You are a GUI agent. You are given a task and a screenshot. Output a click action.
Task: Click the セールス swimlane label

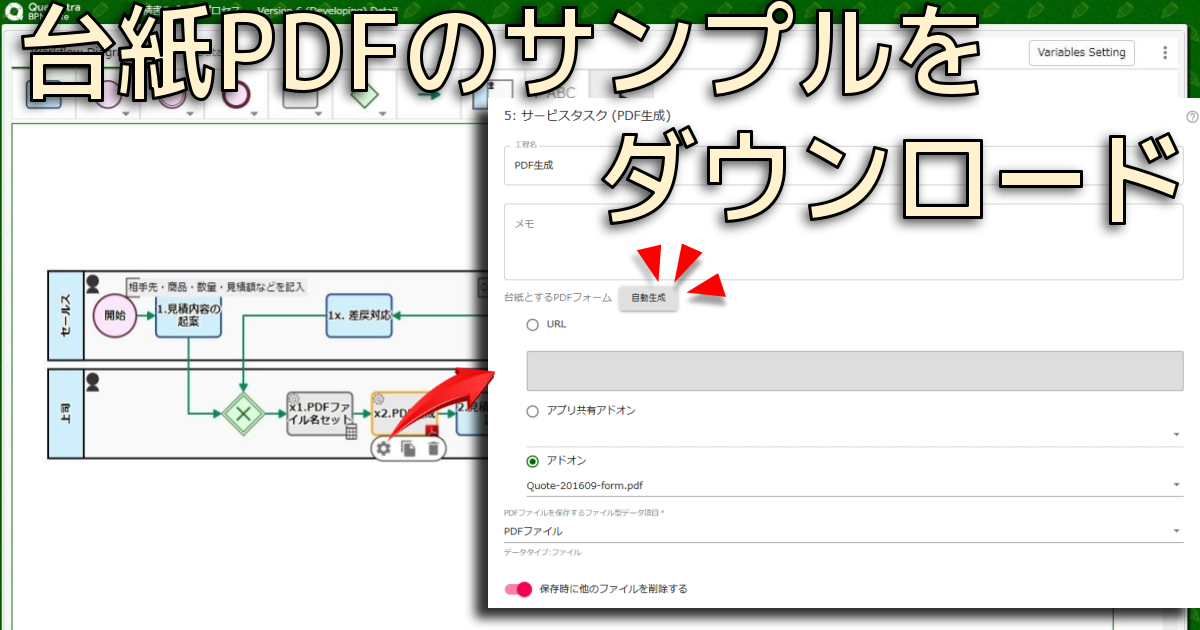[66, 316]
